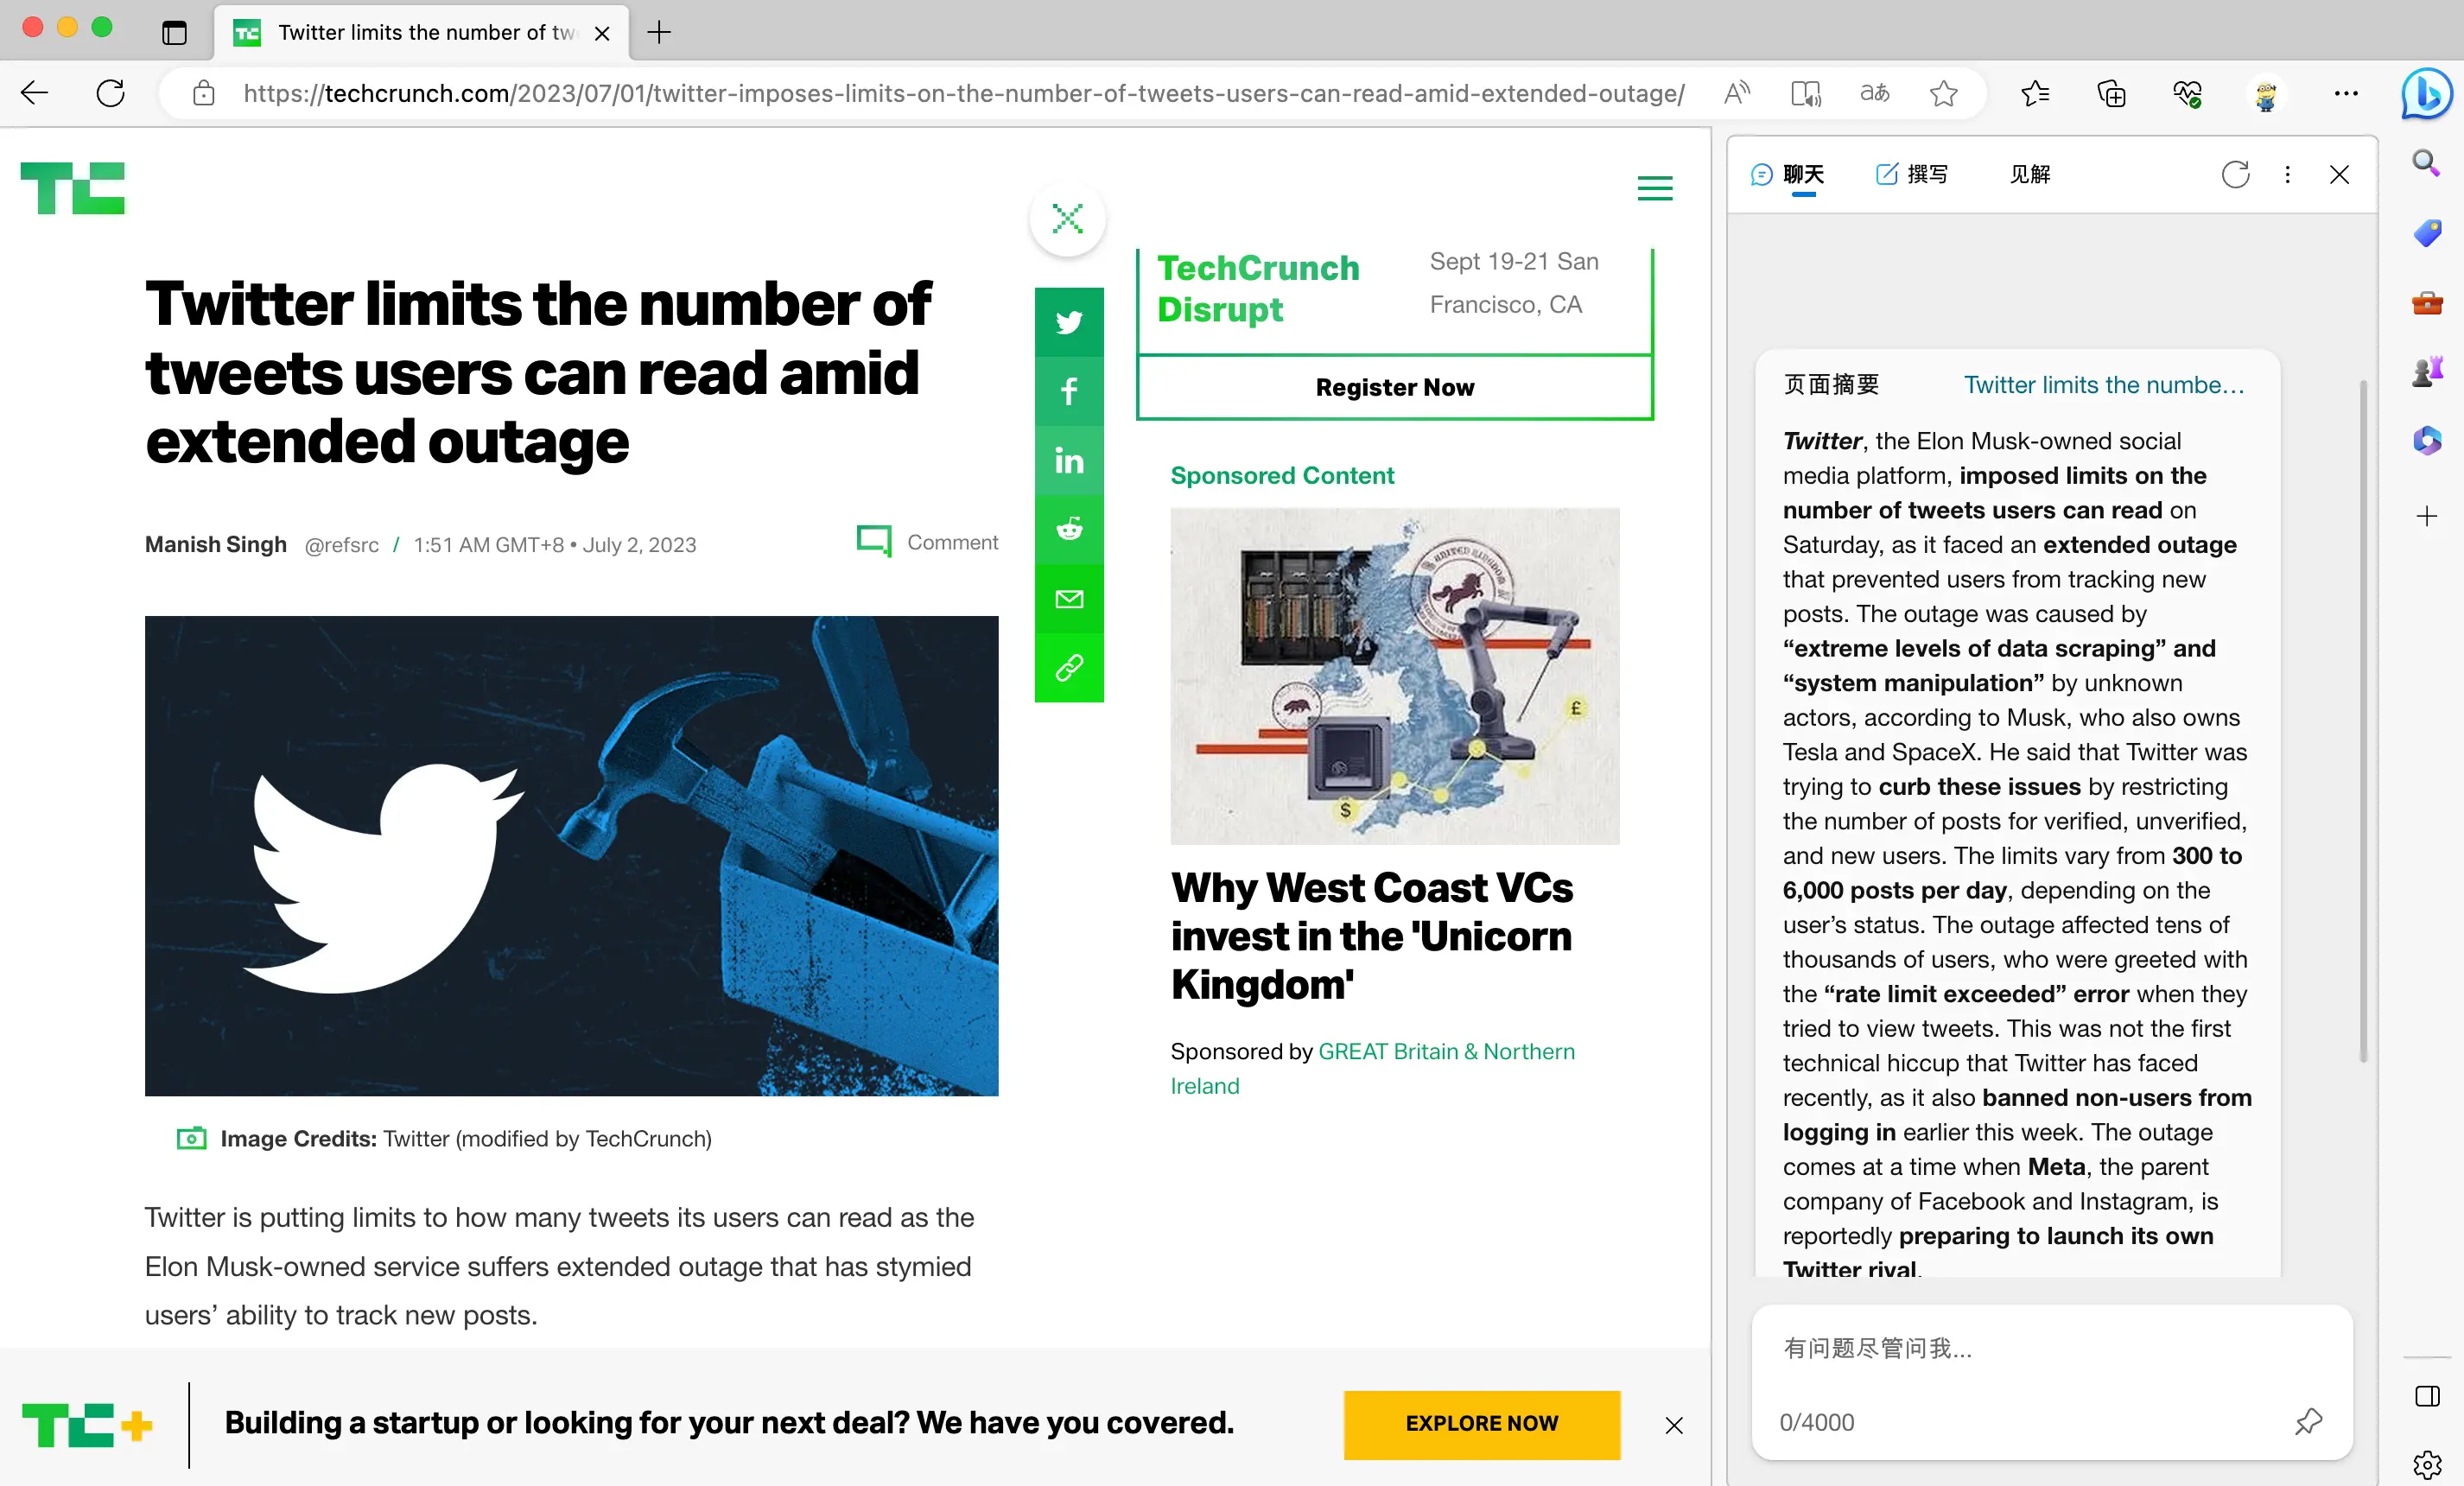Copy the article link icon
This screenshot has height=1486, width=2464.
click(1069, 667)
